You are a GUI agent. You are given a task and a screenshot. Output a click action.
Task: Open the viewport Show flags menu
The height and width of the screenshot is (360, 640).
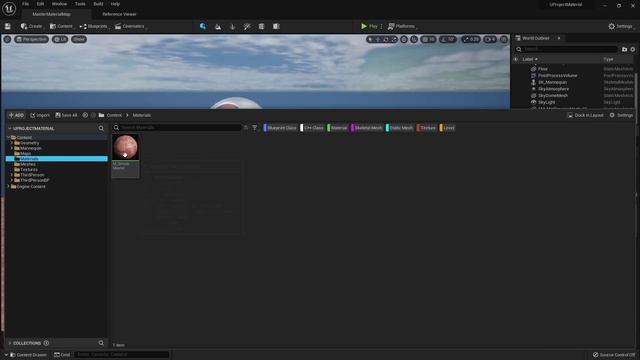pos(79,39)
